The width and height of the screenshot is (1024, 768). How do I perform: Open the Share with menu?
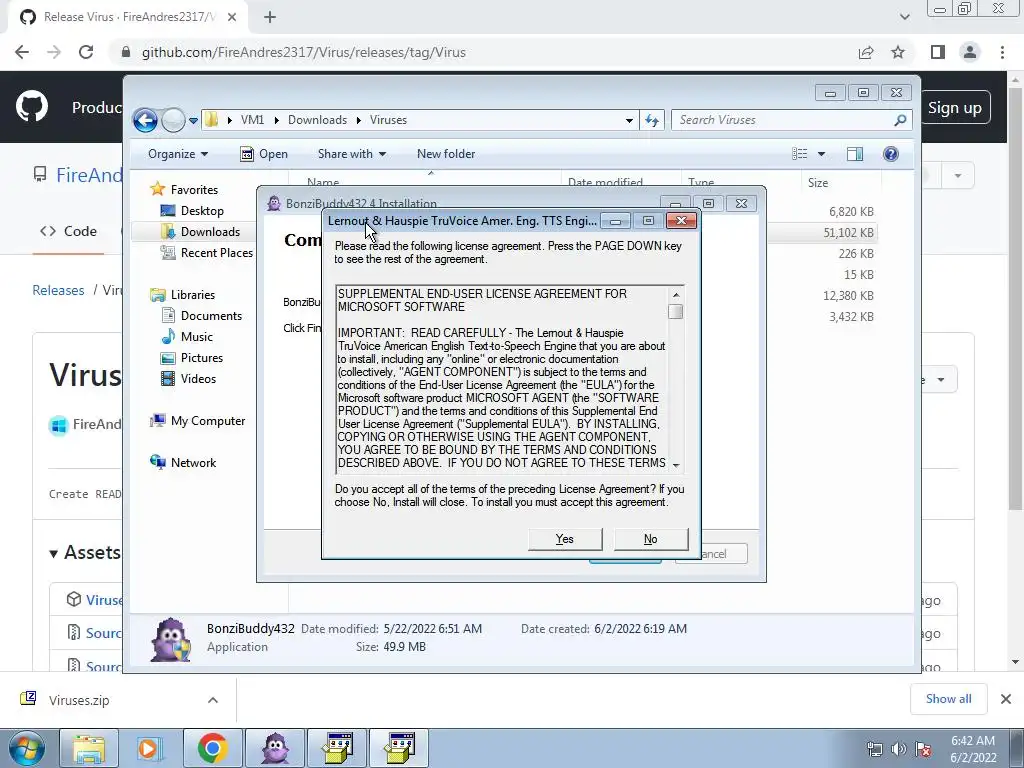(x=351, y=154)
